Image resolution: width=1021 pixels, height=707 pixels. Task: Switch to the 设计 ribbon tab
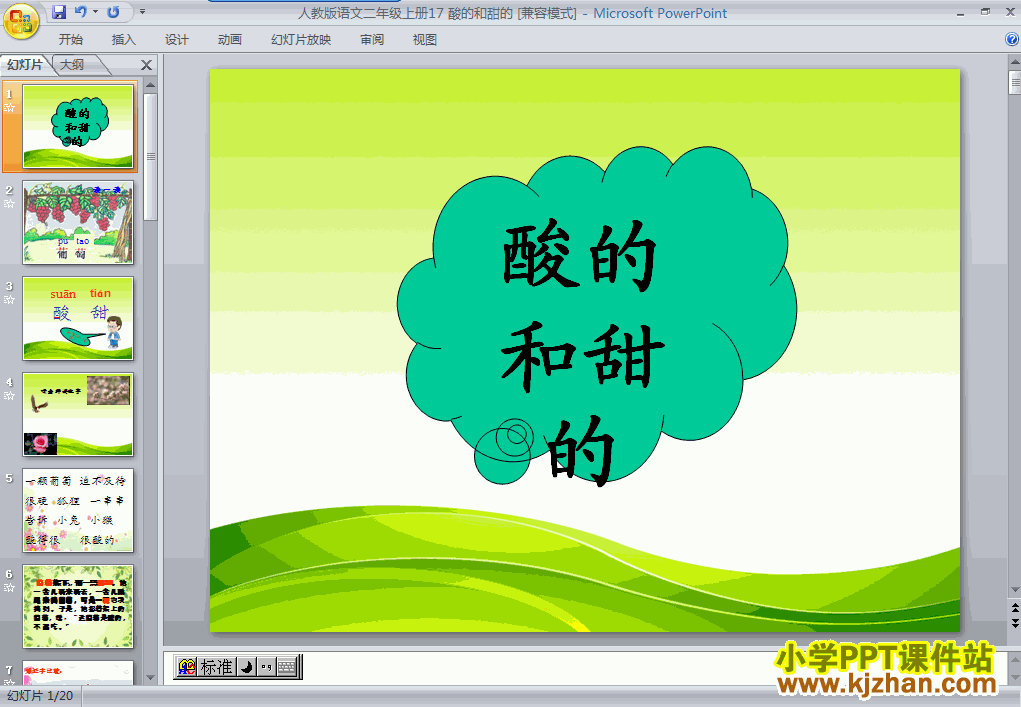176,40
